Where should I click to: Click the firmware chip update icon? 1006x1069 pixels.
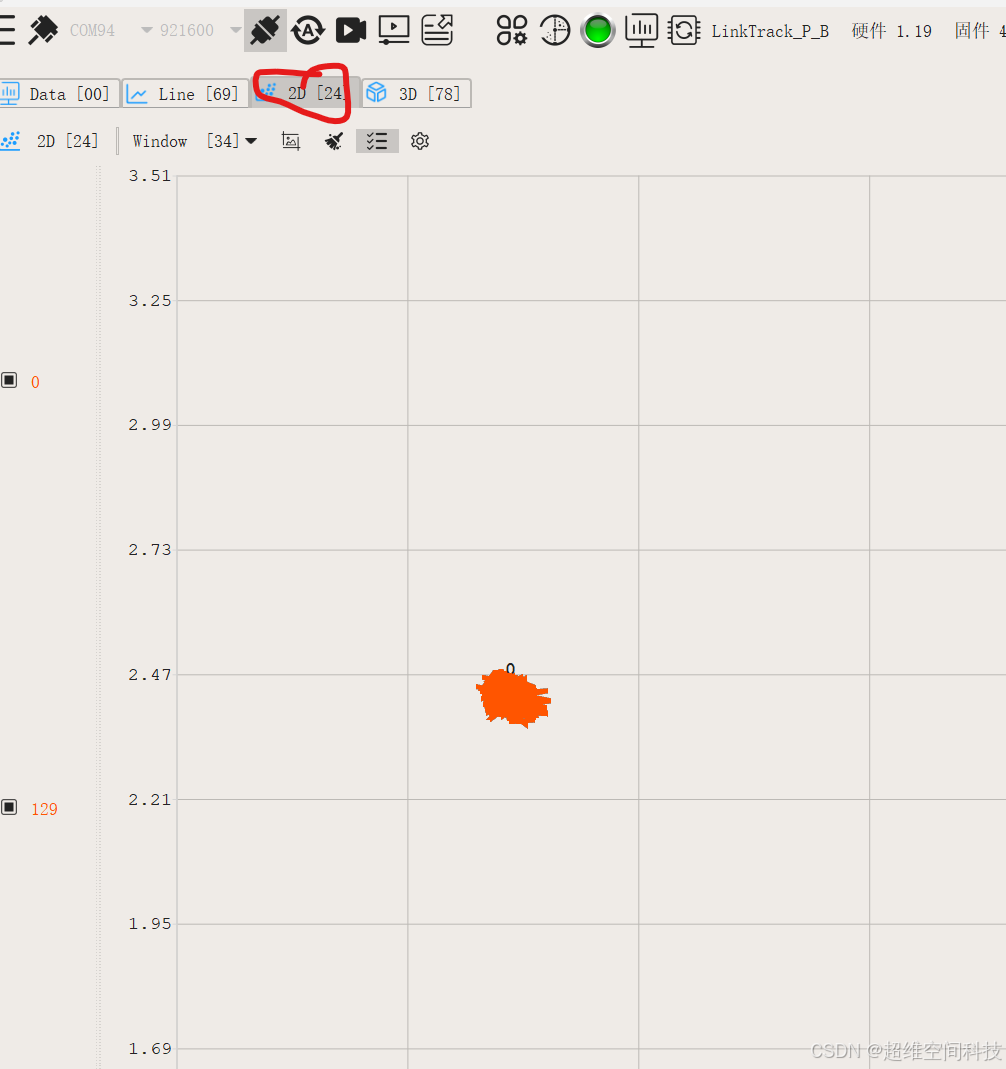(x=684, y=31)
